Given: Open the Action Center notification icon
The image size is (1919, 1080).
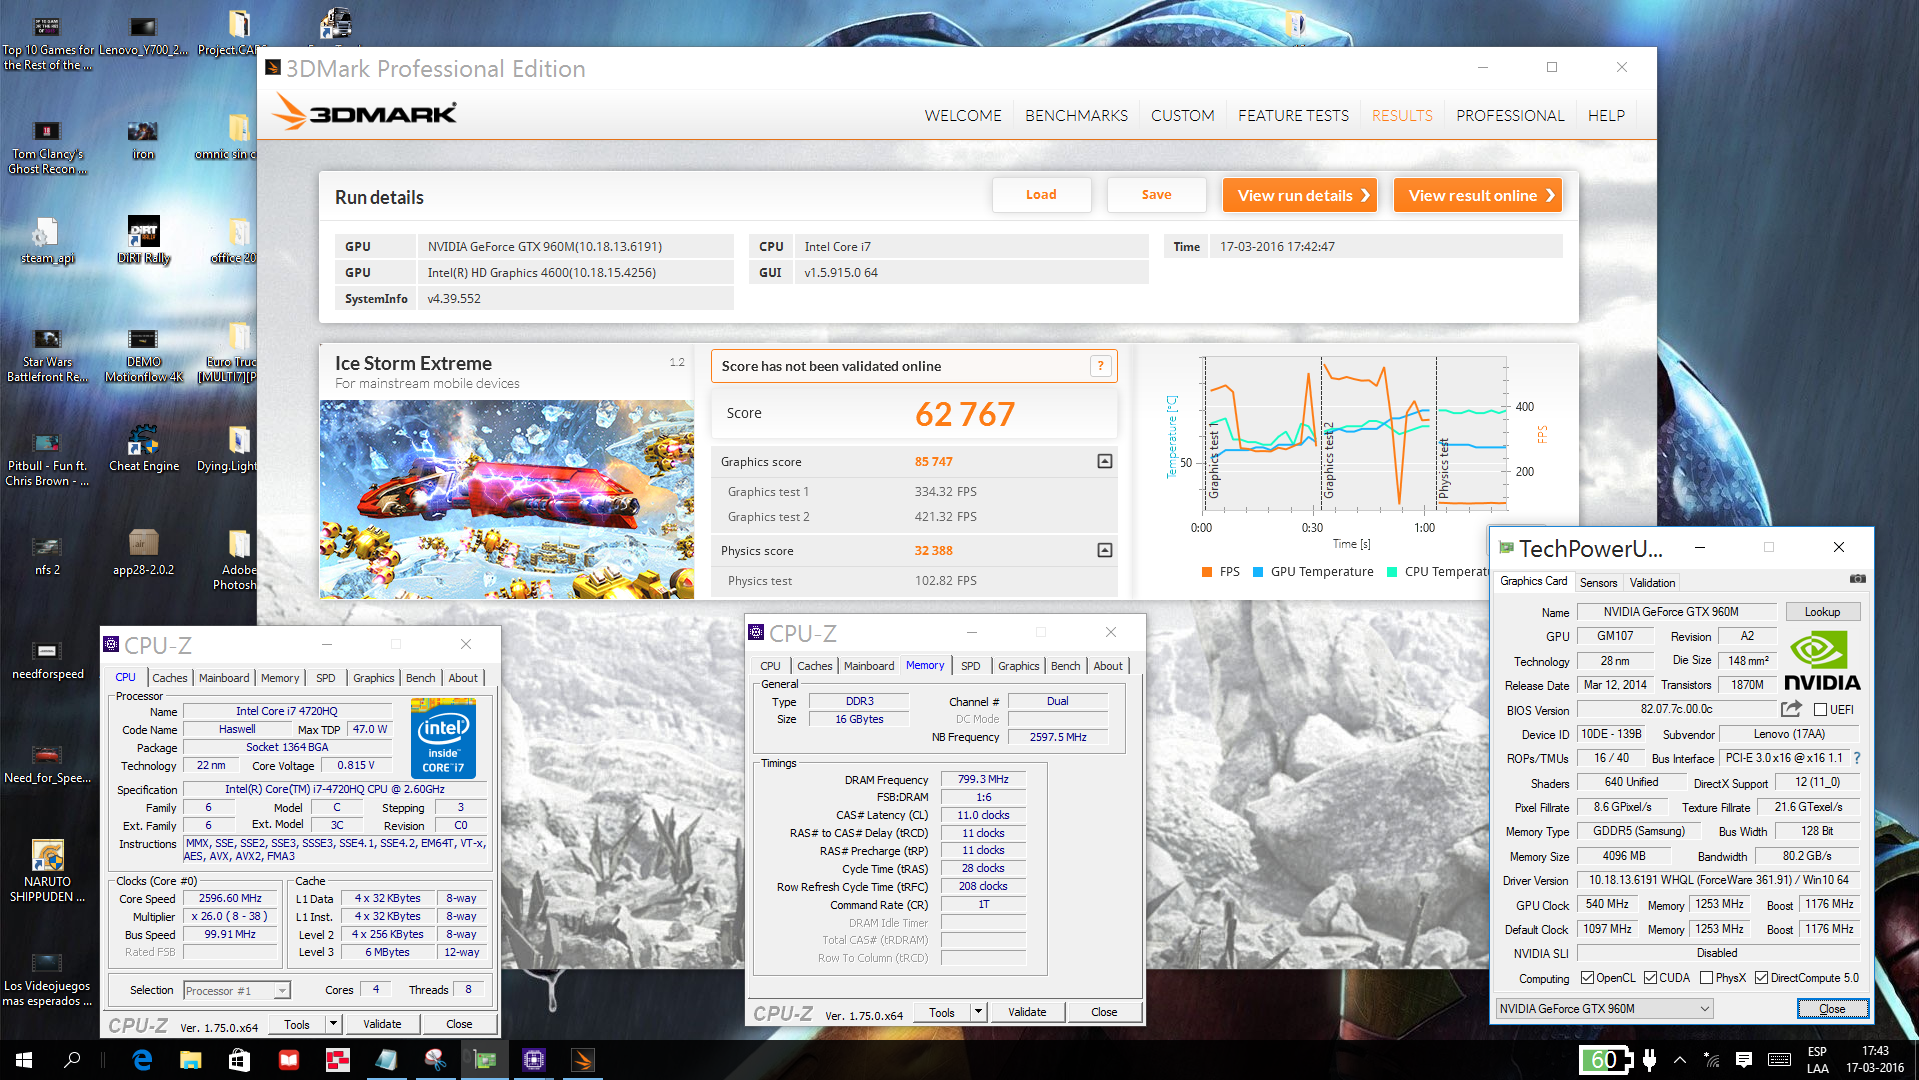Looking at the screenshot, I should coord(1744,1060).
